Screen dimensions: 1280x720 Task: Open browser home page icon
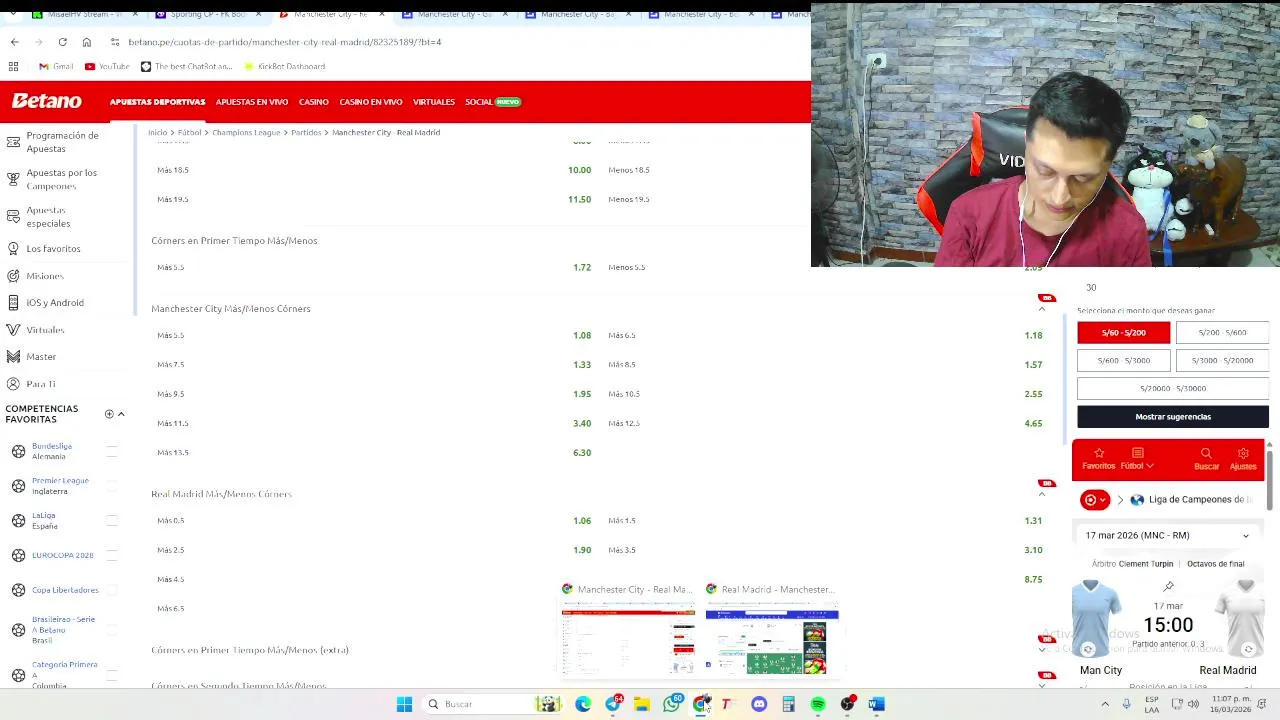[x=87, y=42]
